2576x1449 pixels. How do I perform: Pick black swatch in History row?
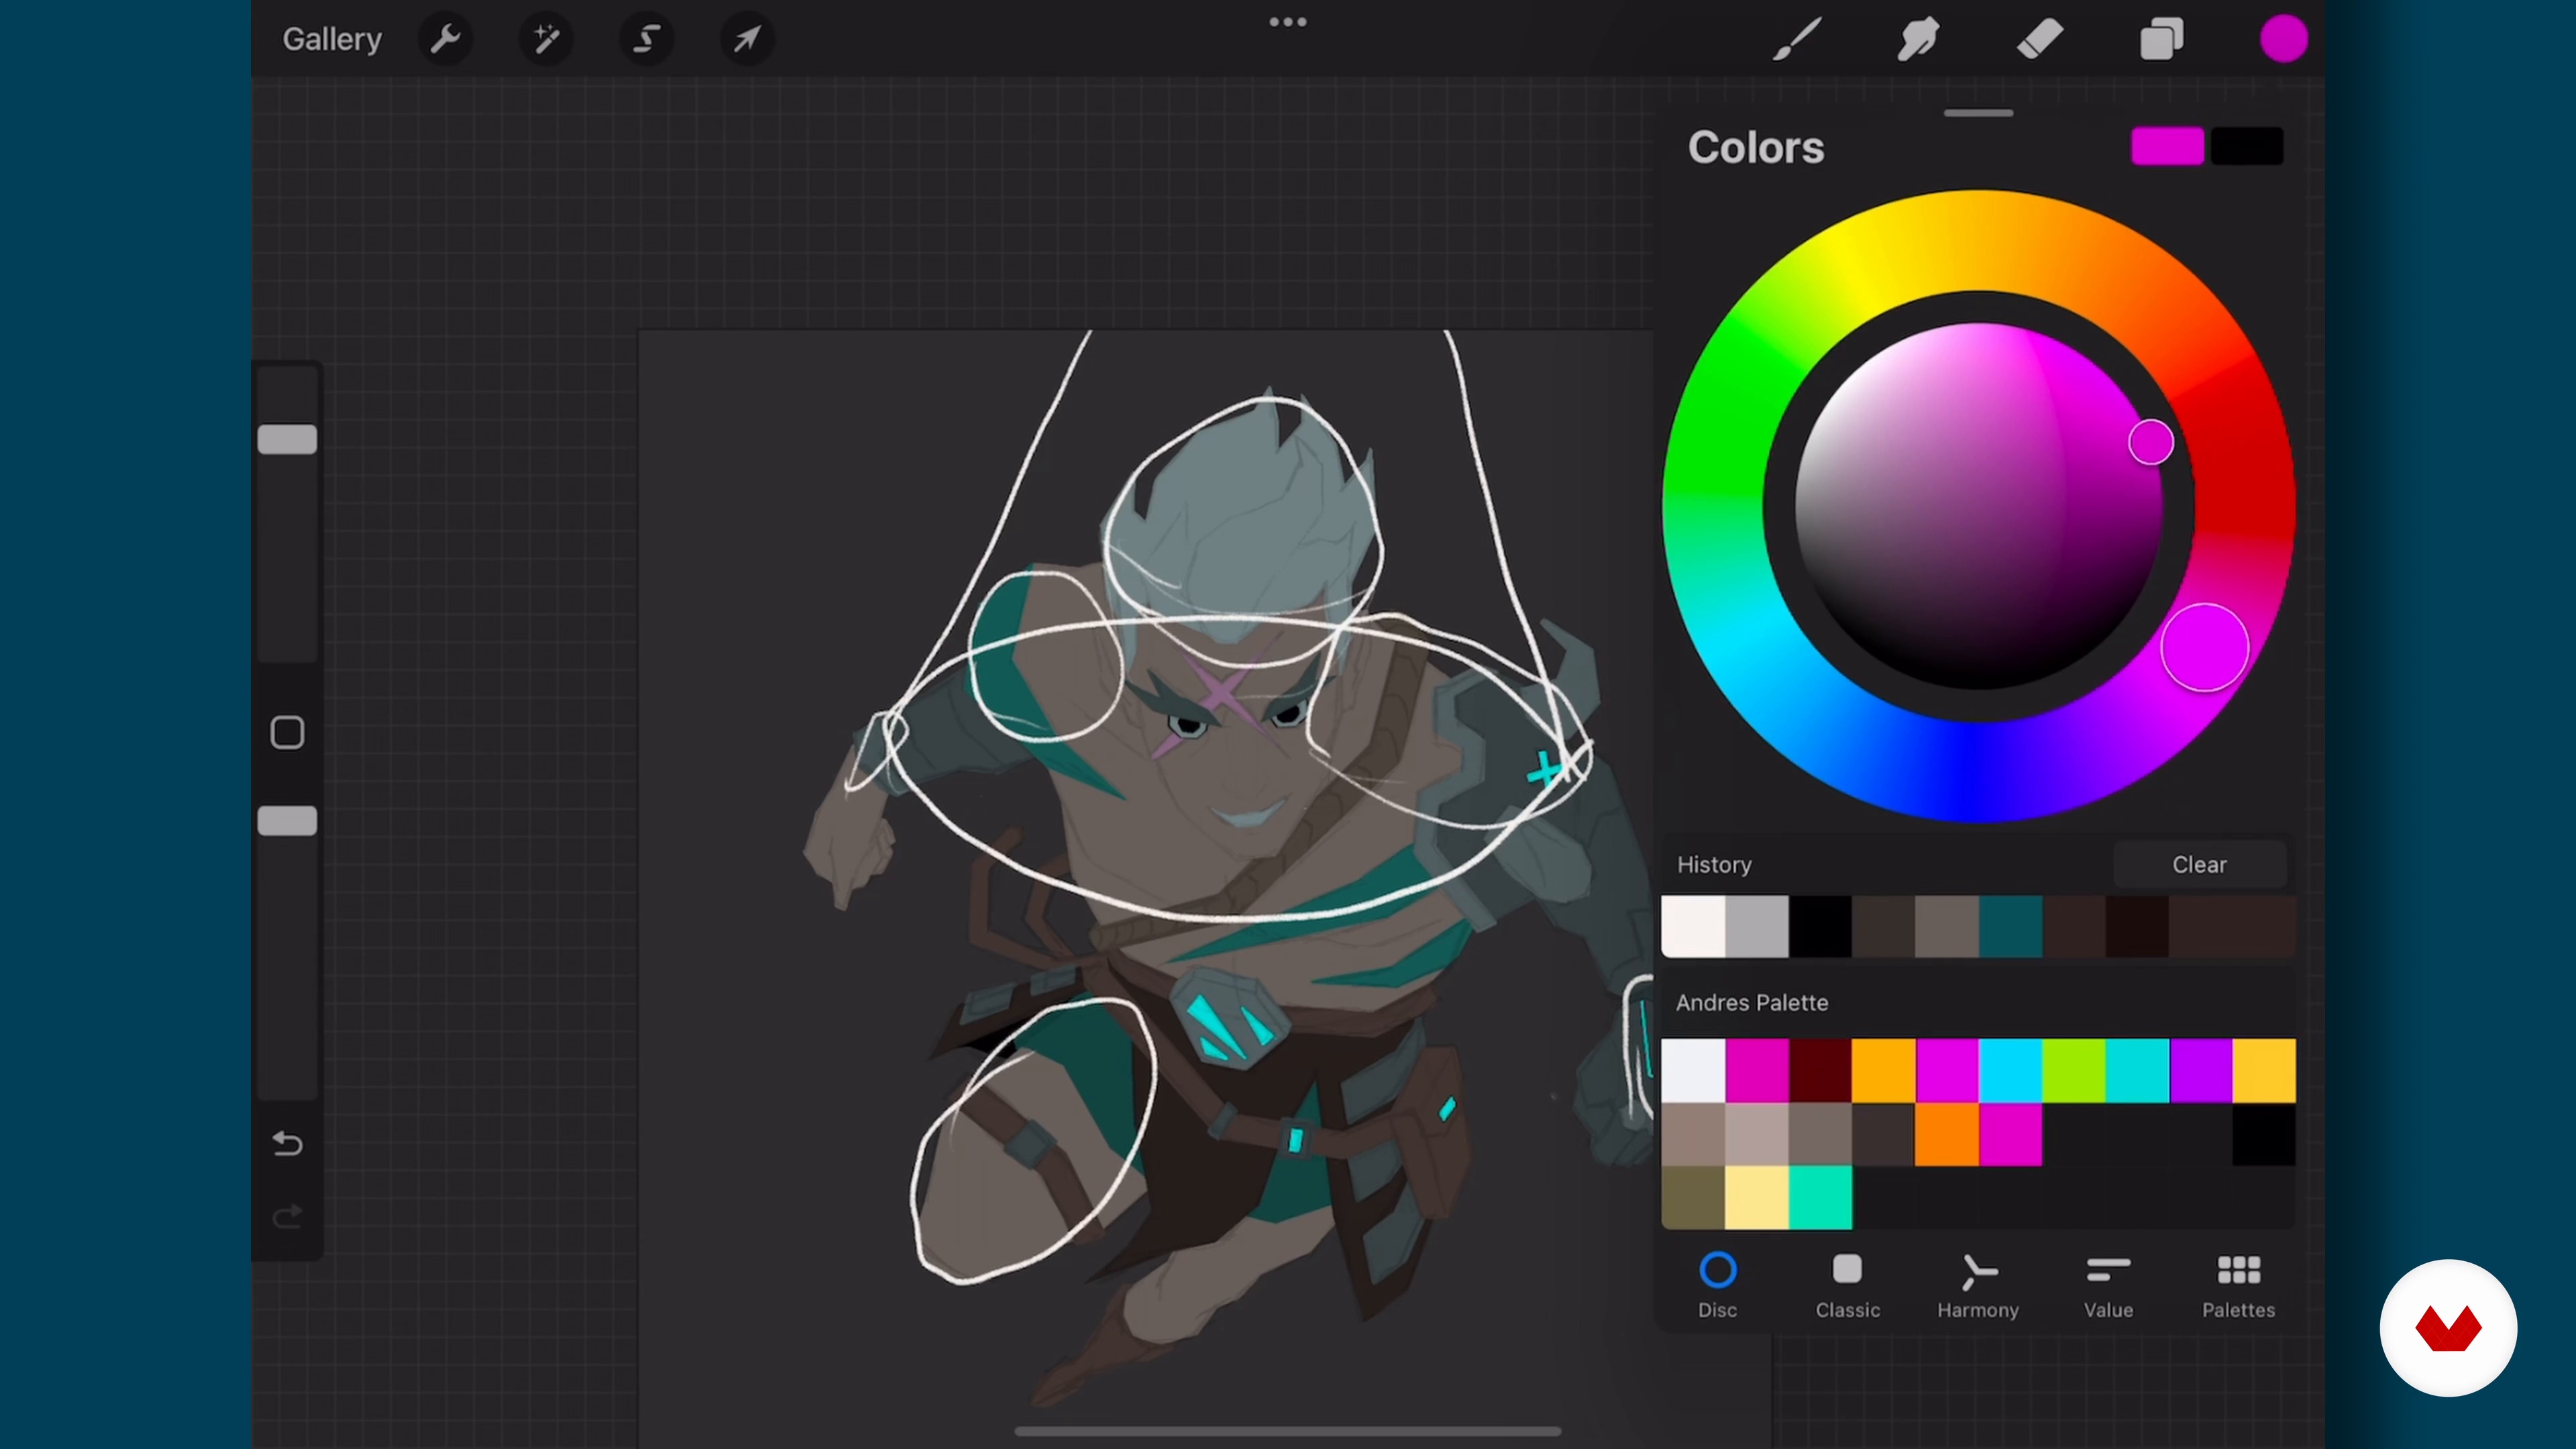(x=1820, y=927)
